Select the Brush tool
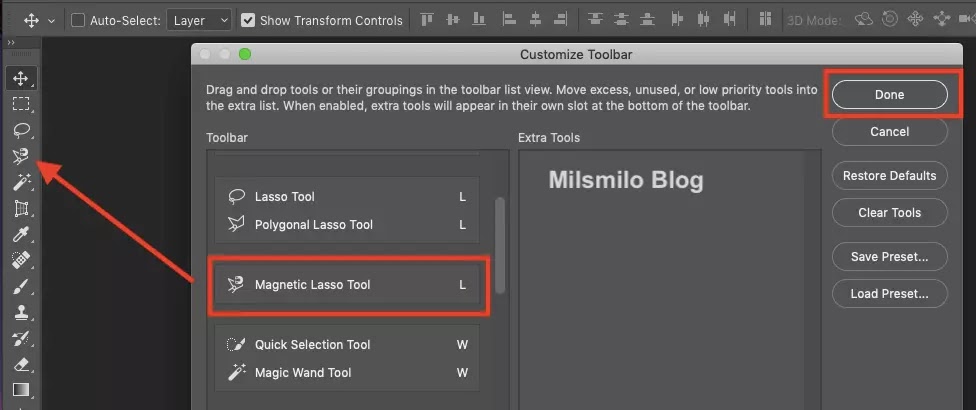 pos(21,286)
